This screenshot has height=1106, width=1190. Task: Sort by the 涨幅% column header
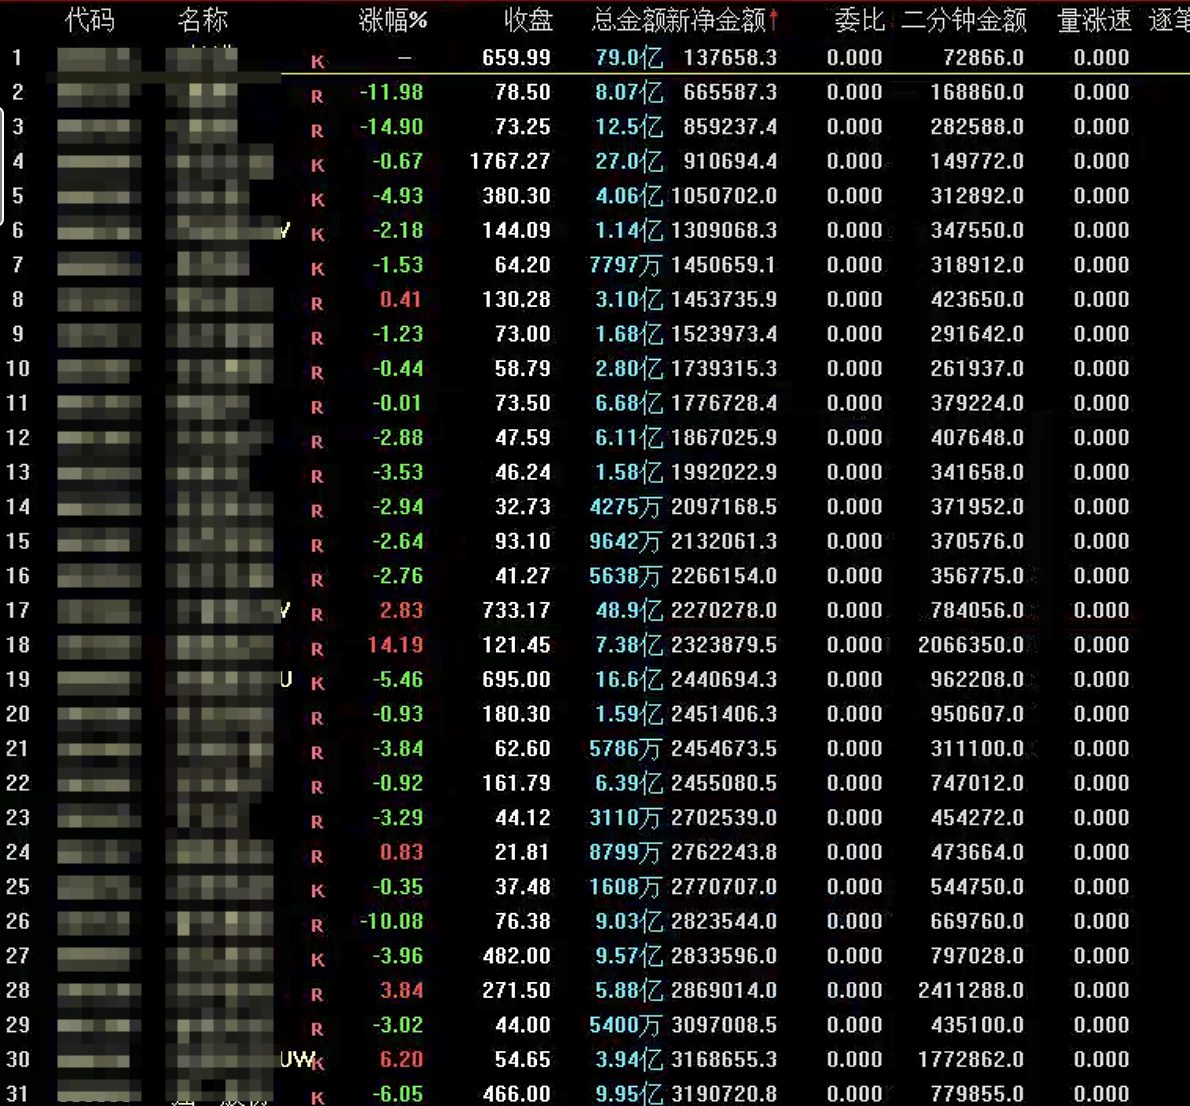(x=392, y=20)
